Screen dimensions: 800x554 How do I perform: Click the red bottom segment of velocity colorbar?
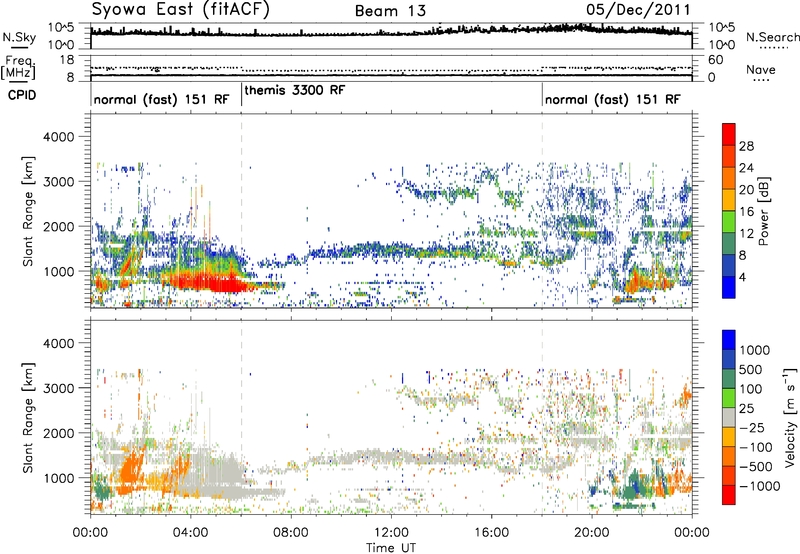click(x=729, y=495)
